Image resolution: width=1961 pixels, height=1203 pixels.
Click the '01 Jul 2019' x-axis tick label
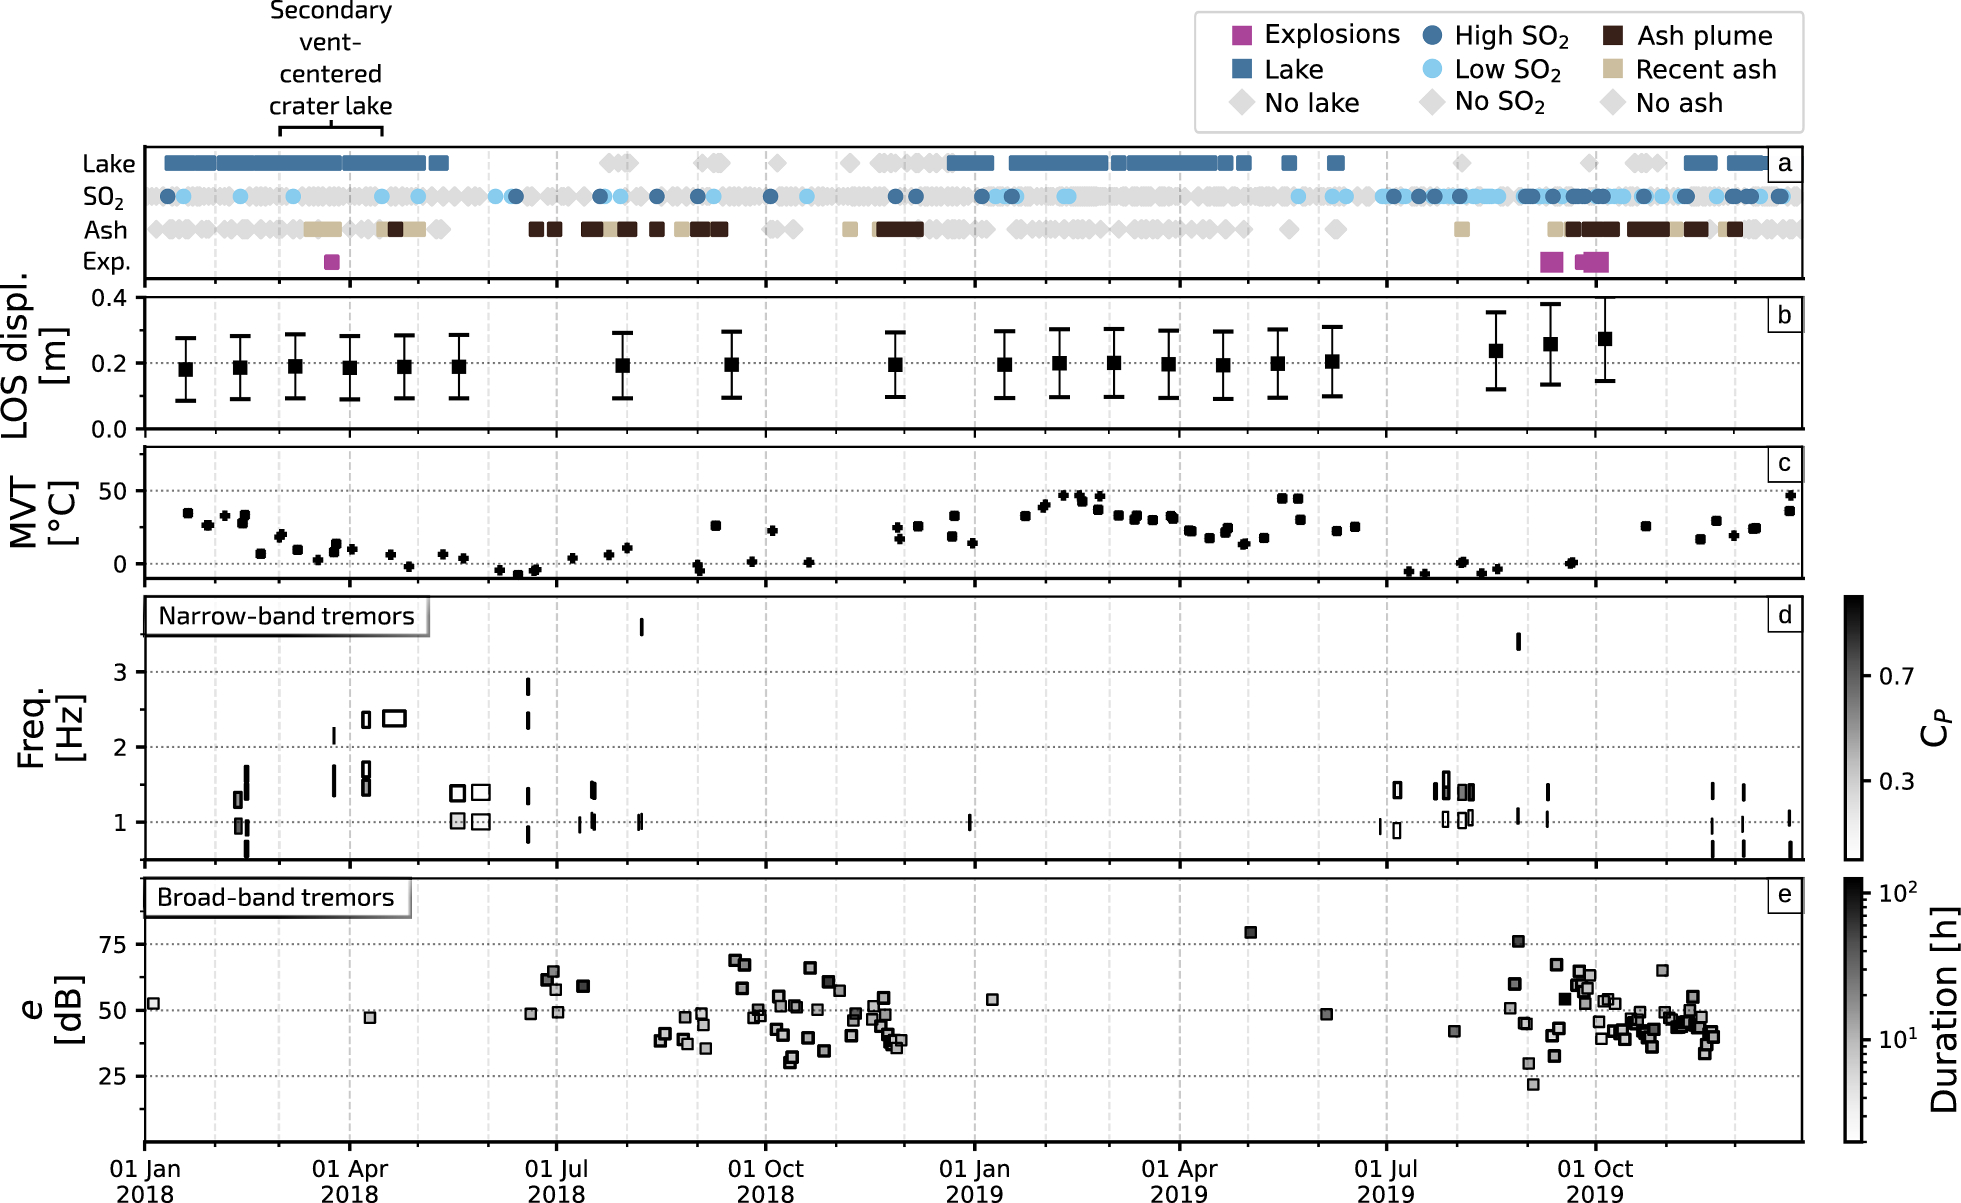pos(1386,1181)
